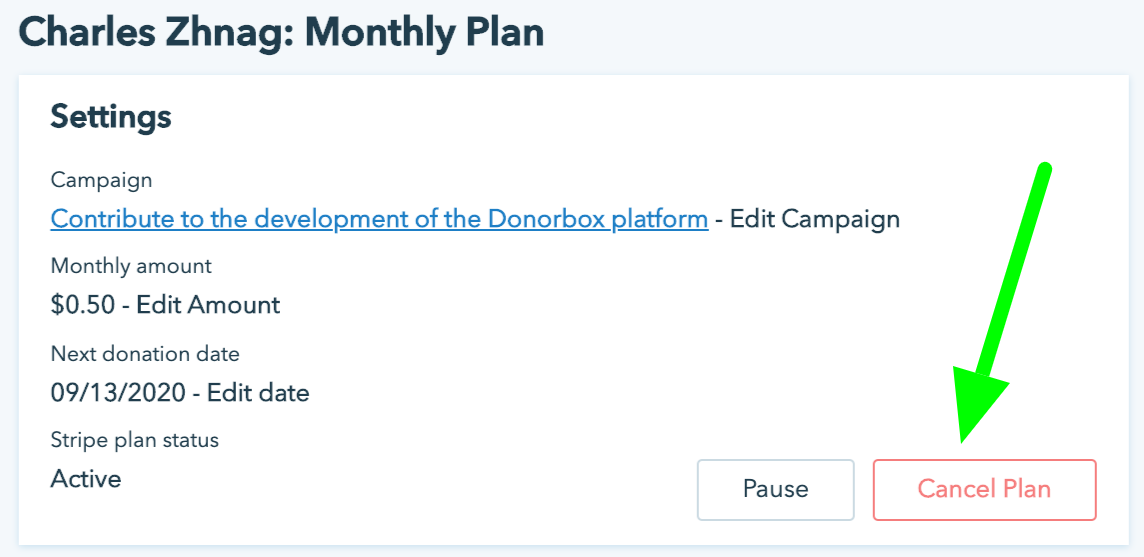The image size is (1144, 557).
Task: Click Edit date beside 09/13/2020
Action: (258, 393)
